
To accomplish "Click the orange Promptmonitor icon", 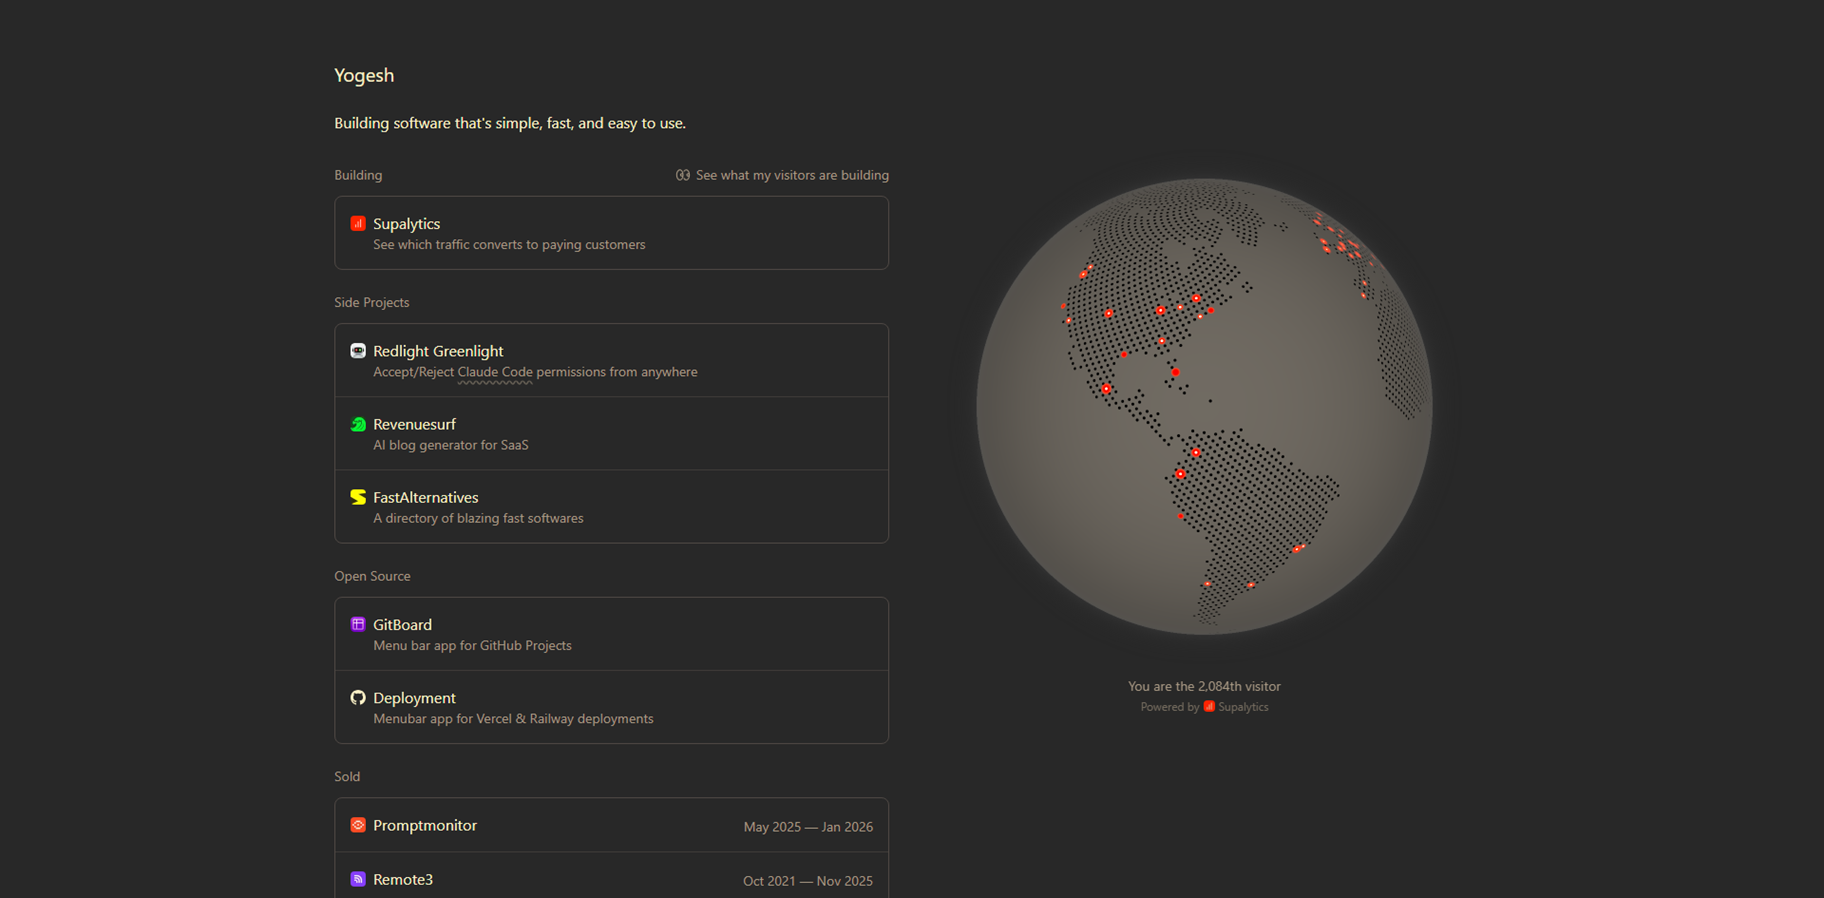I will click(x=358, y=825).
